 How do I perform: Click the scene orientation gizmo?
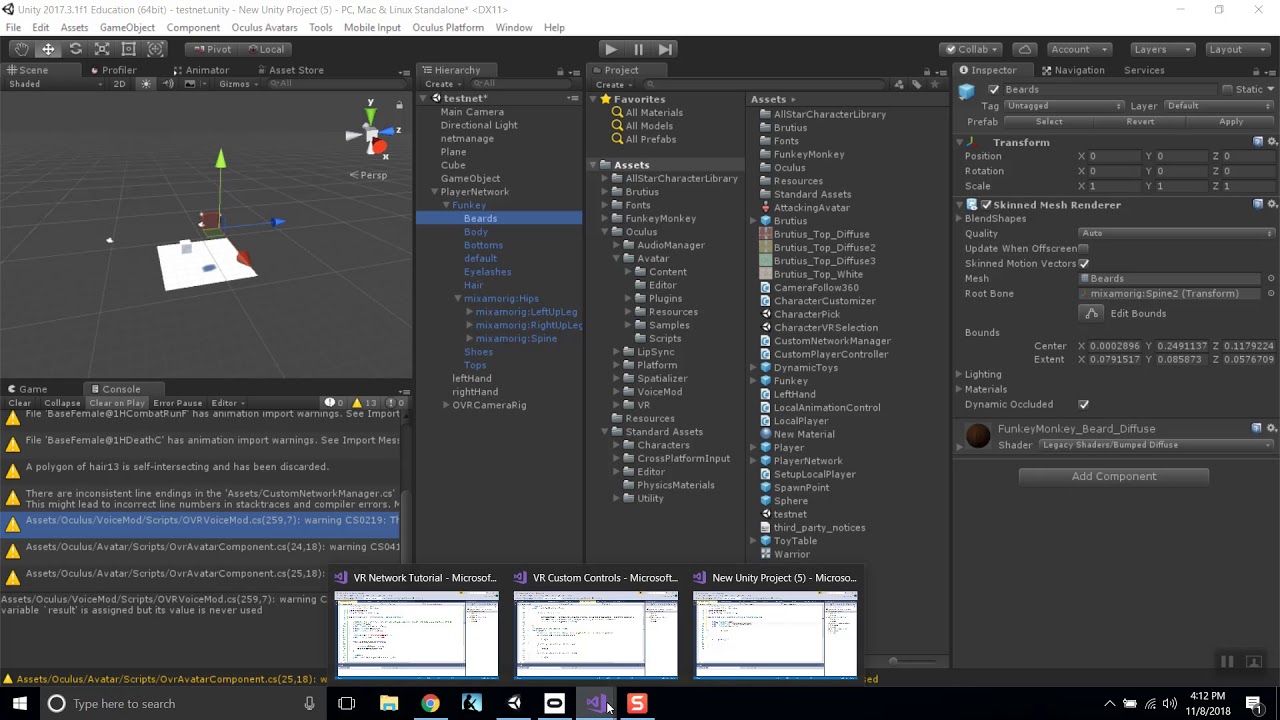coord(372,135)
